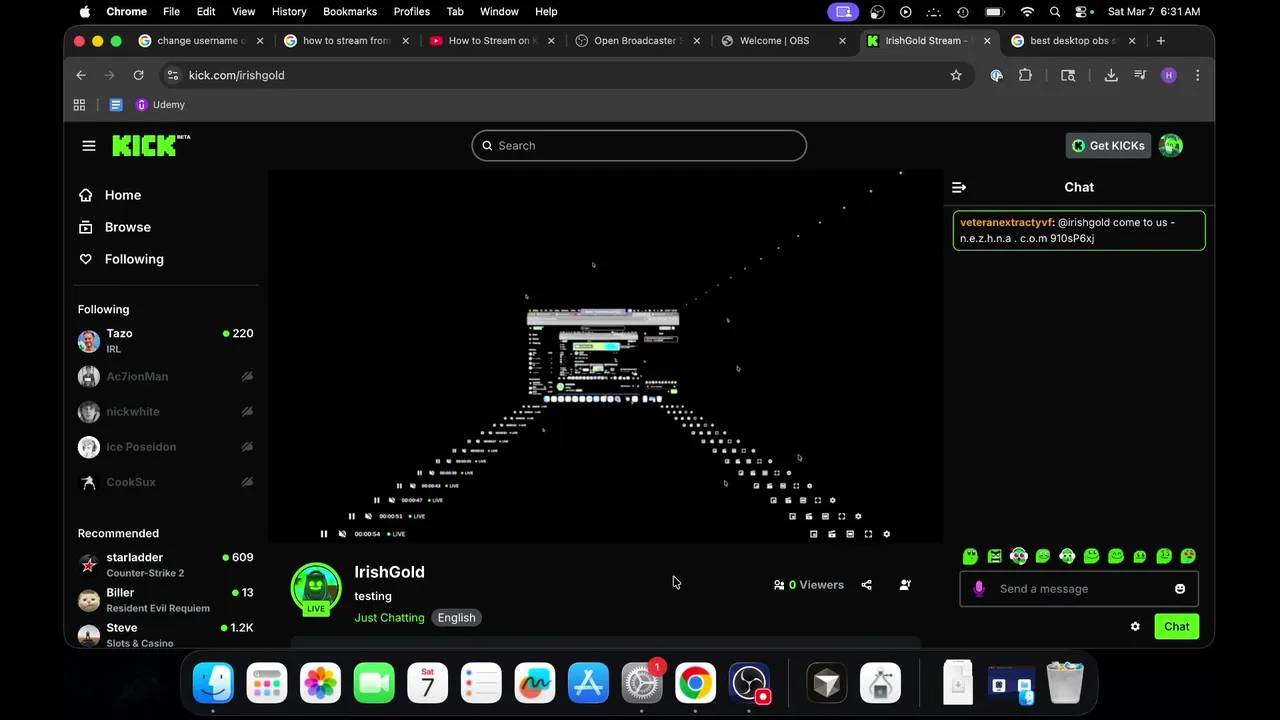The image size is (1280, 720).
Task: Open outermost player settings gear
Action: click(886, 534)
